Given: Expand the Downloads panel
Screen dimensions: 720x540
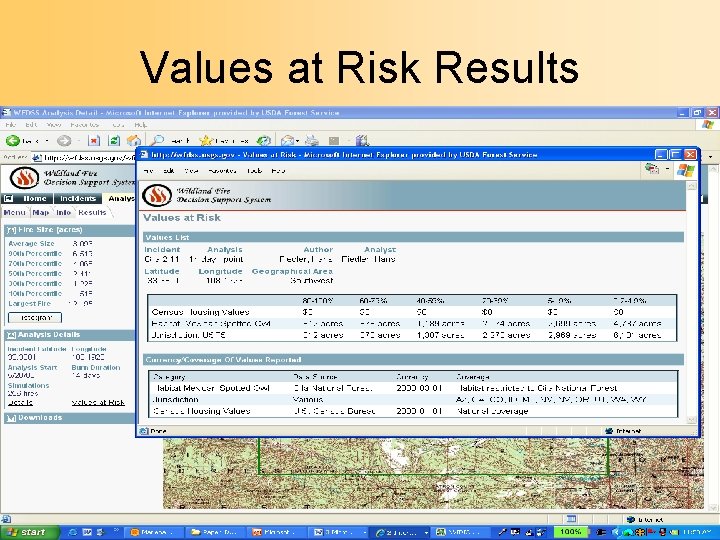Looking at the screenshot, I should pyautogui.click(x=12, y=418).
